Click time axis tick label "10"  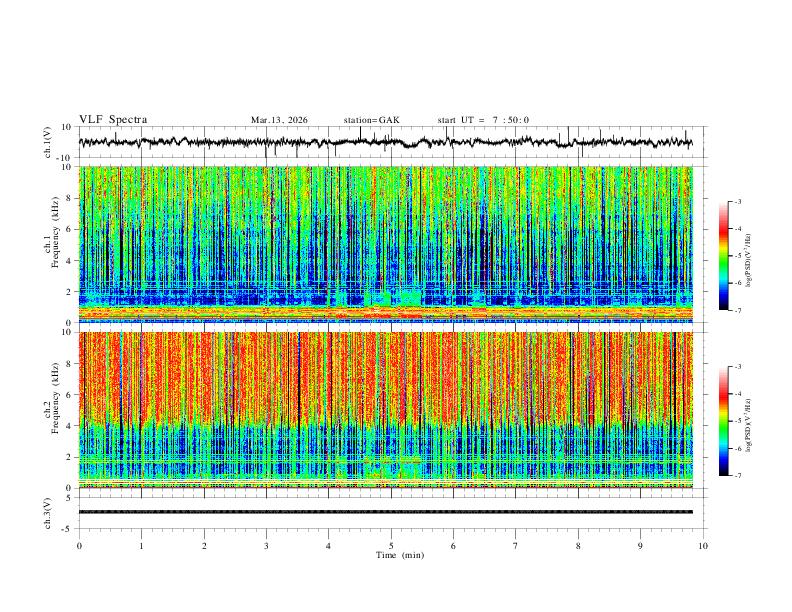tap(703, 546)
